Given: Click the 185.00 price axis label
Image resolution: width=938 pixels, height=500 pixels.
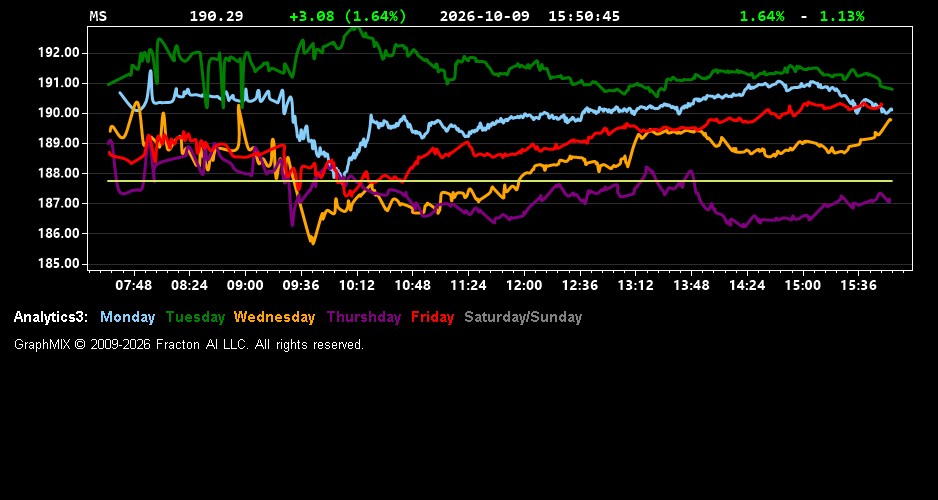Looking at the screenshot, I should pos(59,264).
